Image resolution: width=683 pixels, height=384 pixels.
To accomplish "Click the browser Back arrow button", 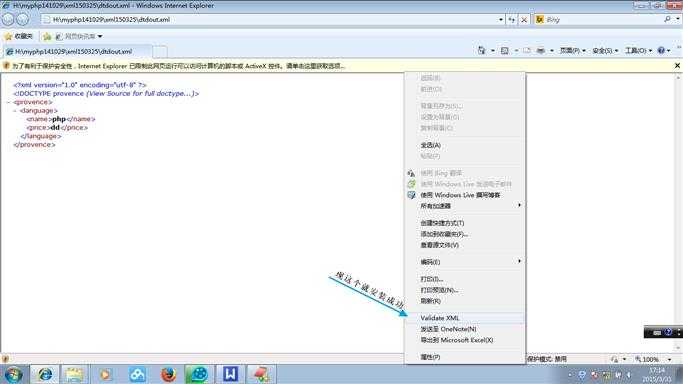I will click(x=8, y=19).
